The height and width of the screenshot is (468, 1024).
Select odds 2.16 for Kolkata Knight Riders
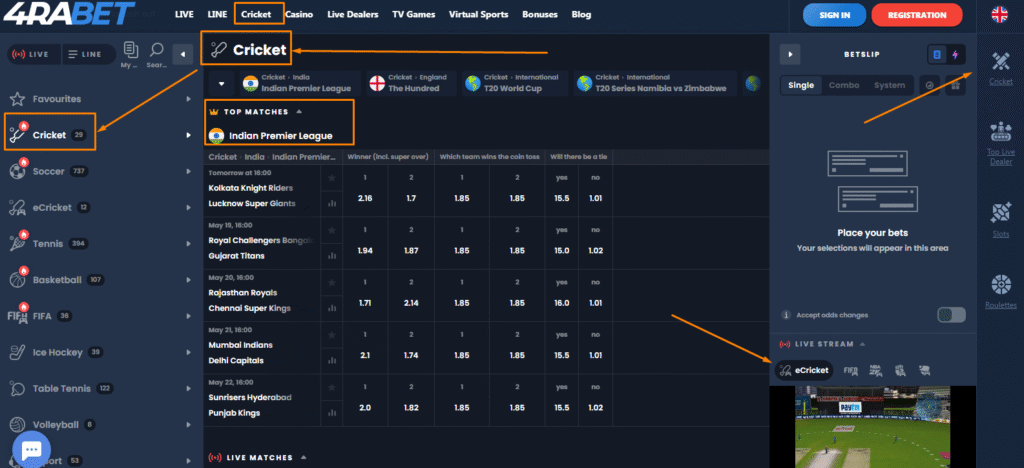click(x=365, y=198)
